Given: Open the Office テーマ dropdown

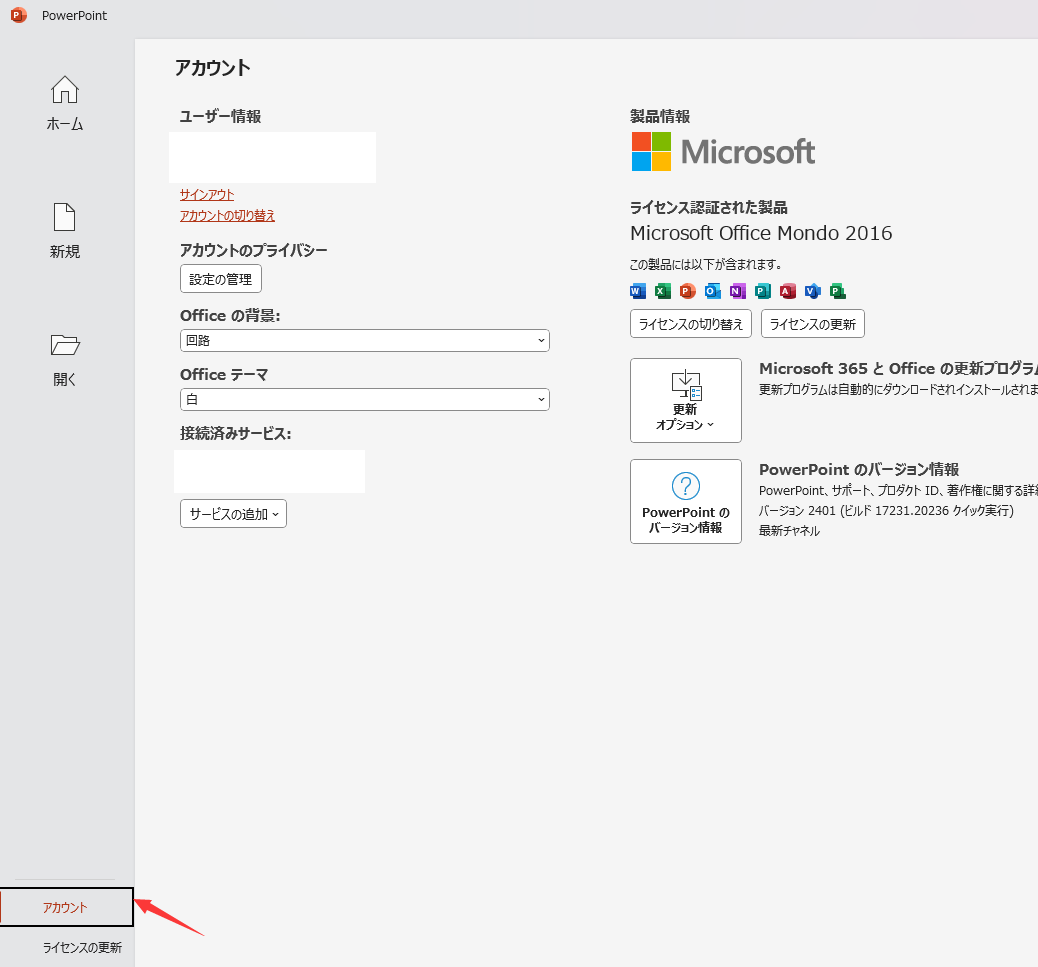Looking at the screenshot, I should [x=365, y=399].
